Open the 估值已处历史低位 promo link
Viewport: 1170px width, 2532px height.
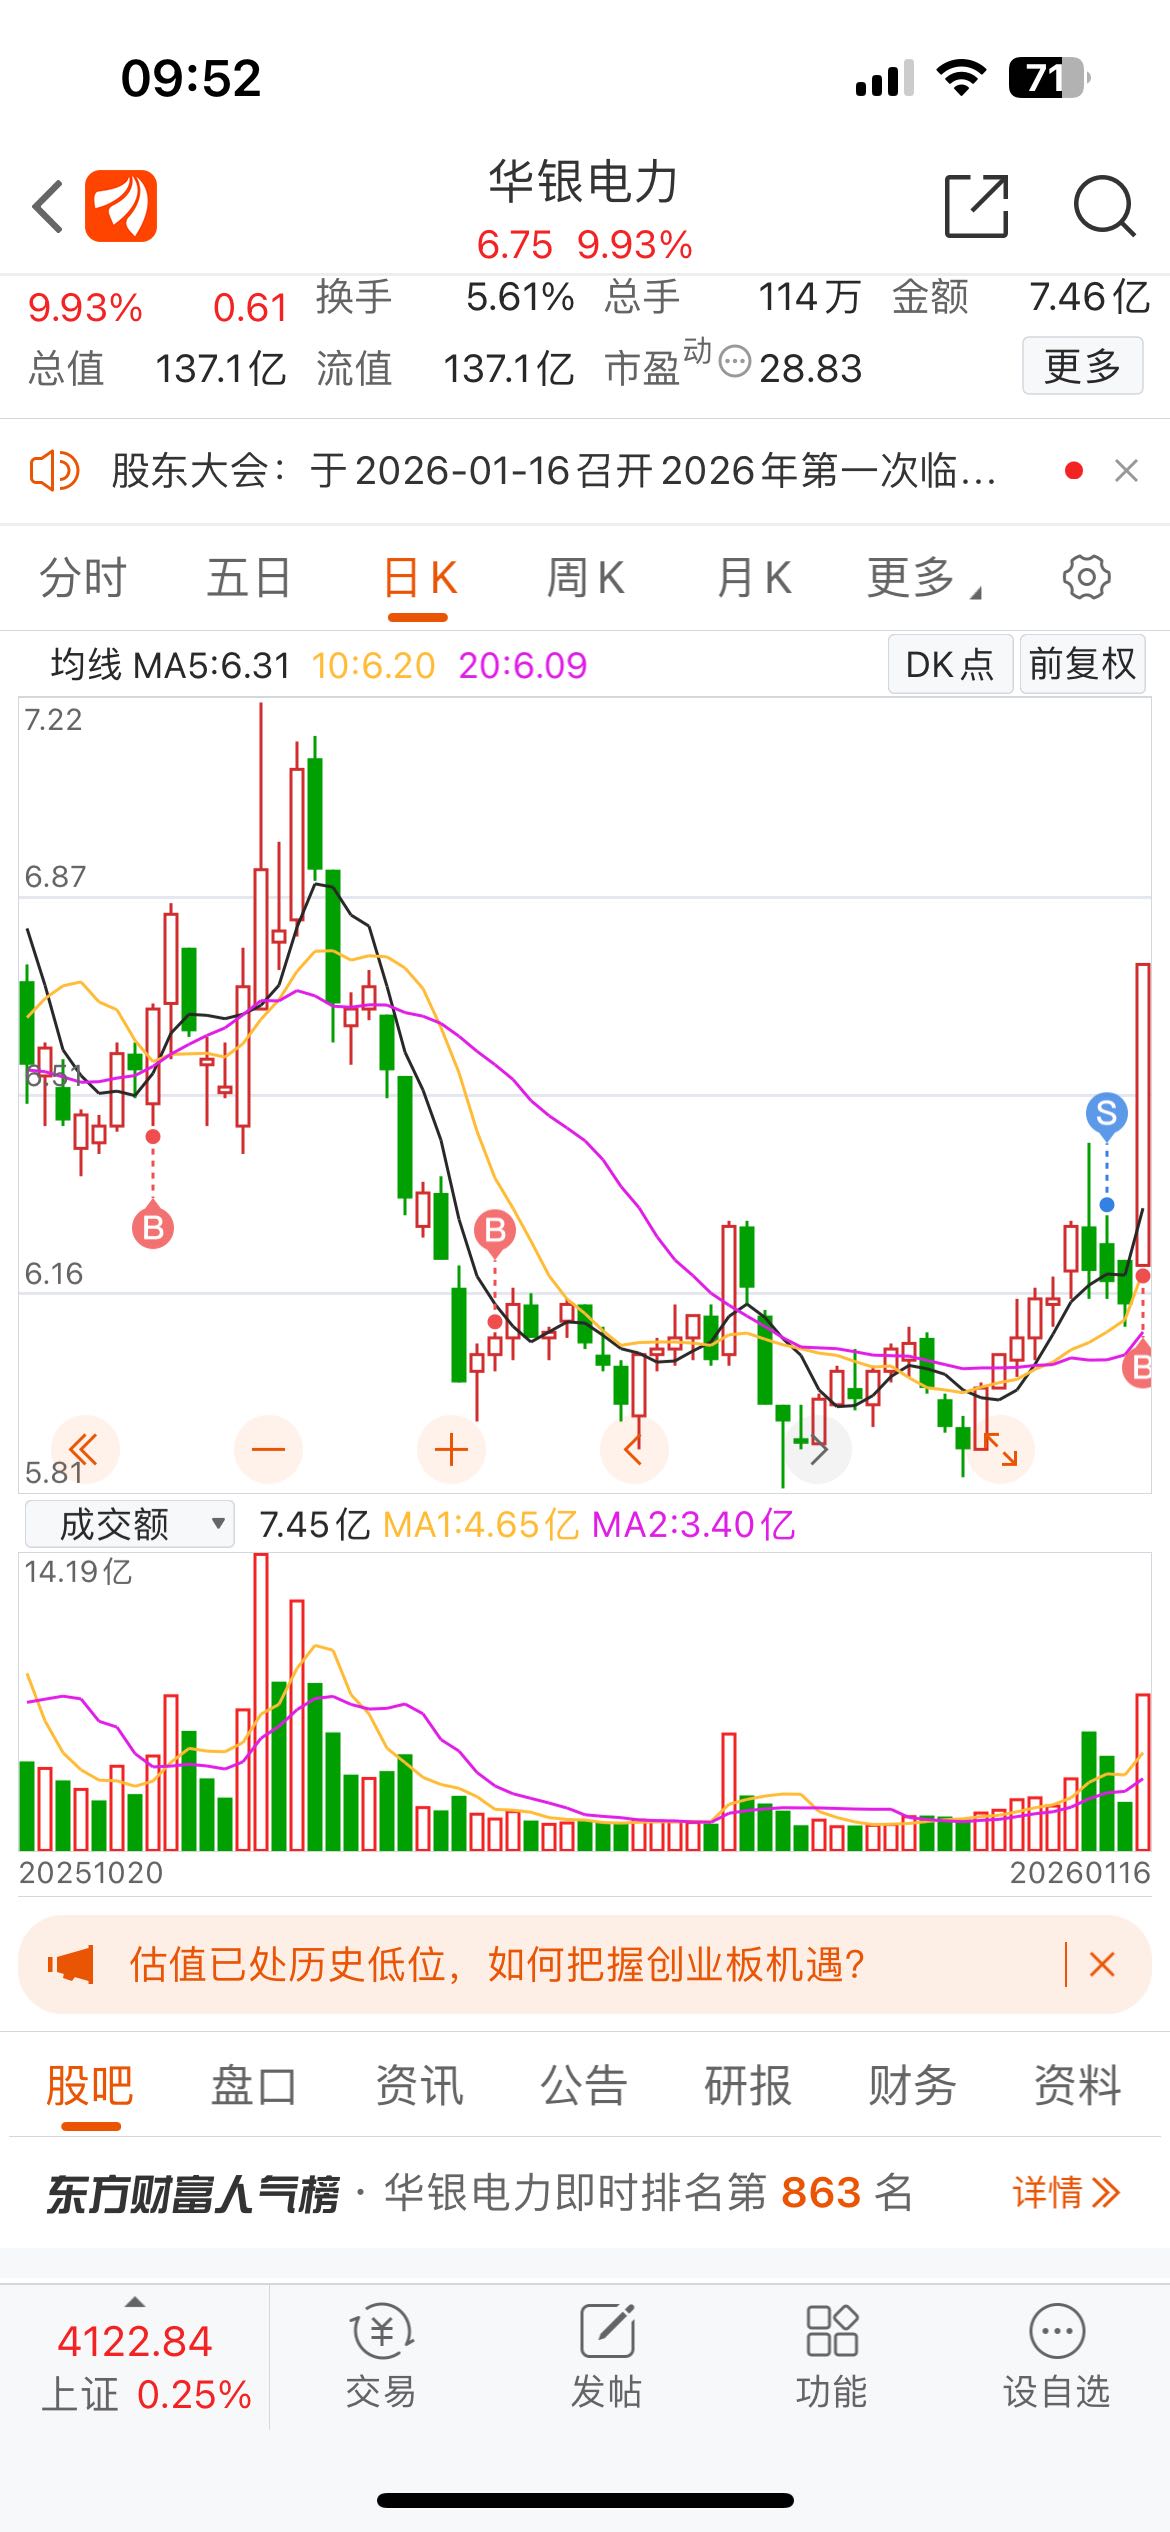pos(496,1964)
